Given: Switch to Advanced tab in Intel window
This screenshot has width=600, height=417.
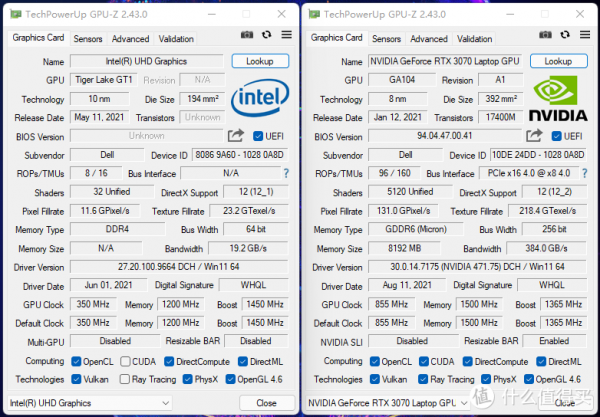Looking at the screenshot, I should 130,39.
